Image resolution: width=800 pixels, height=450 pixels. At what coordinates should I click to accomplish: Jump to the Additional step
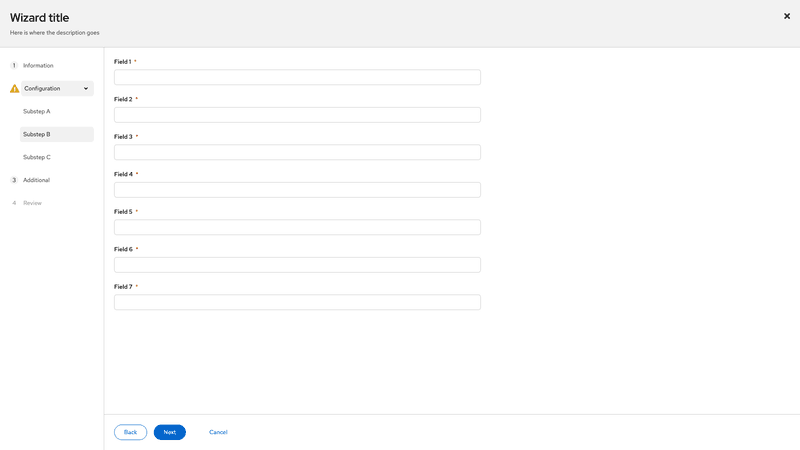(37, 180)
